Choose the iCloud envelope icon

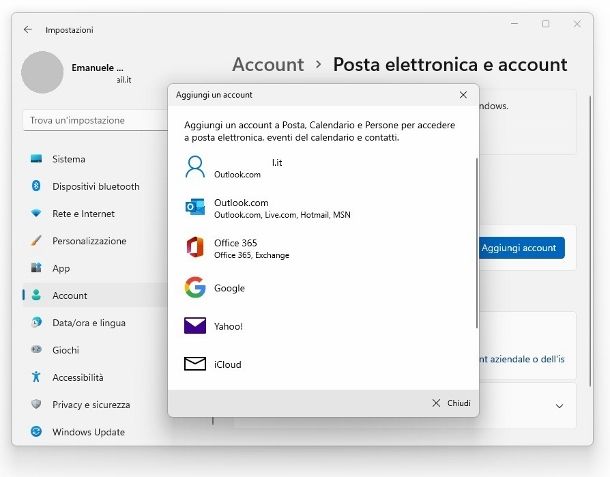coord(195,364)
